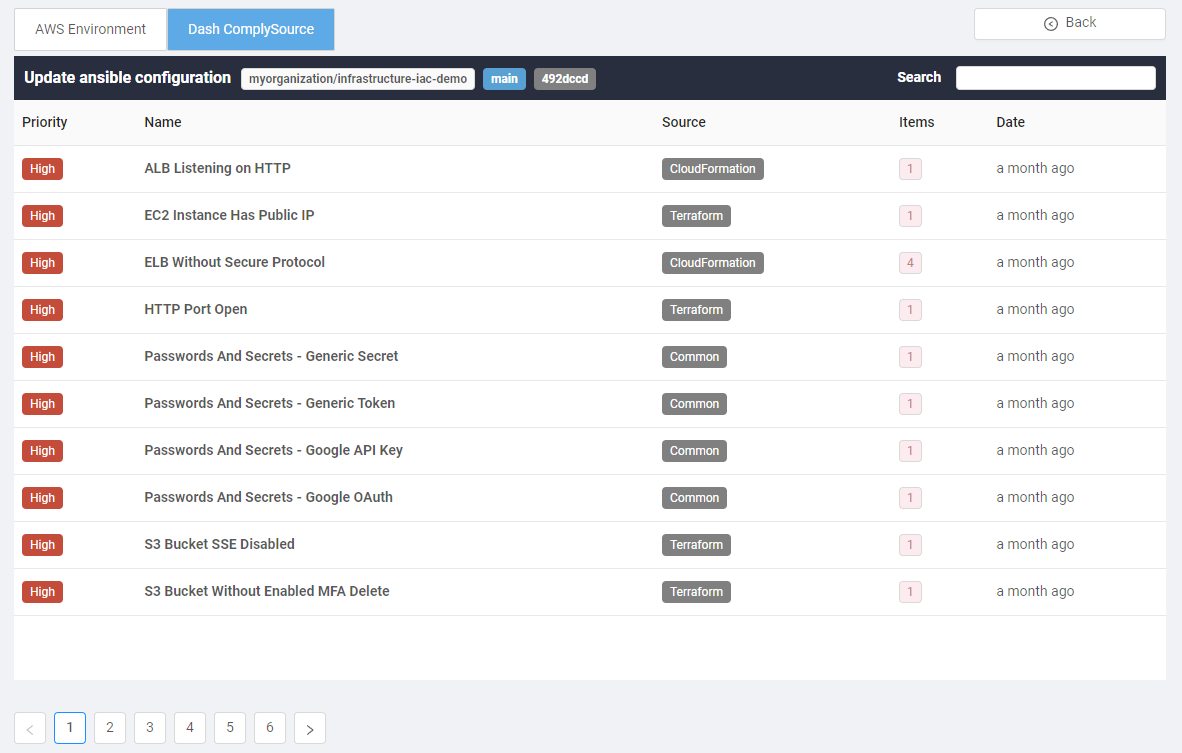Select the Dash ComplySource tab
Image resolution: width=1182 pixels, height=753 pixels.
click(x=251, y=29)
